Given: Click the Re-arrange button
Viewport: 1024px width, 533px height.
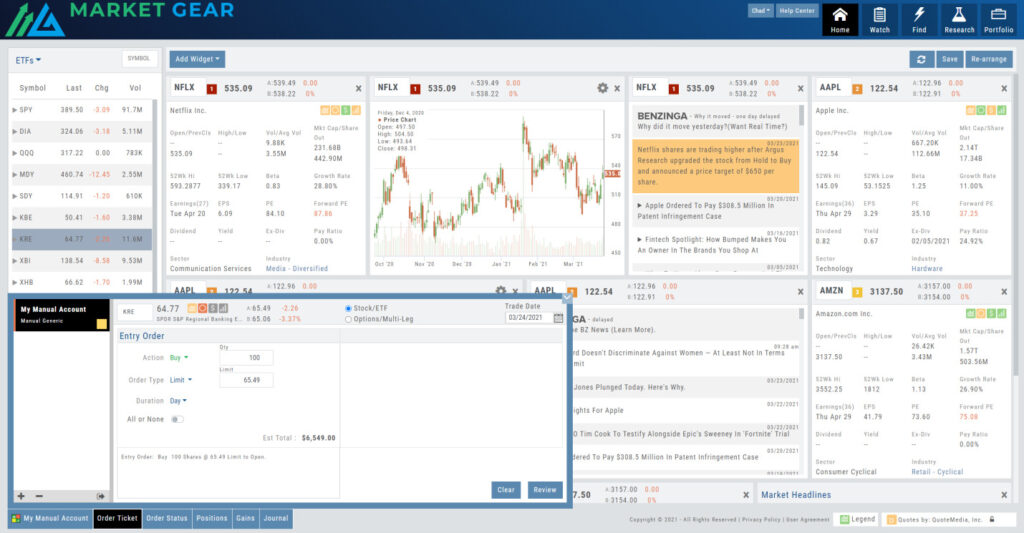Looking at the screenshot, I should click(x=989, y=59).
